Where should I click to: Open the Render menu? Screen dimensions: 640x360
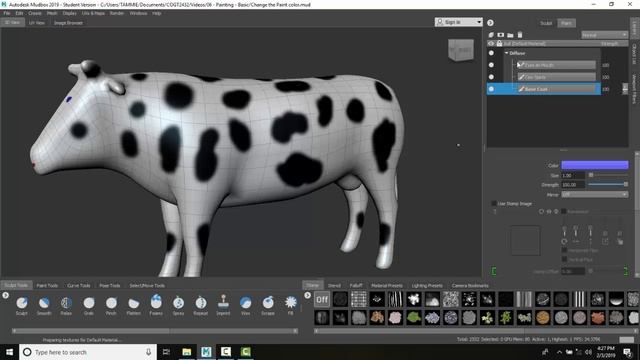coord(117,13)
